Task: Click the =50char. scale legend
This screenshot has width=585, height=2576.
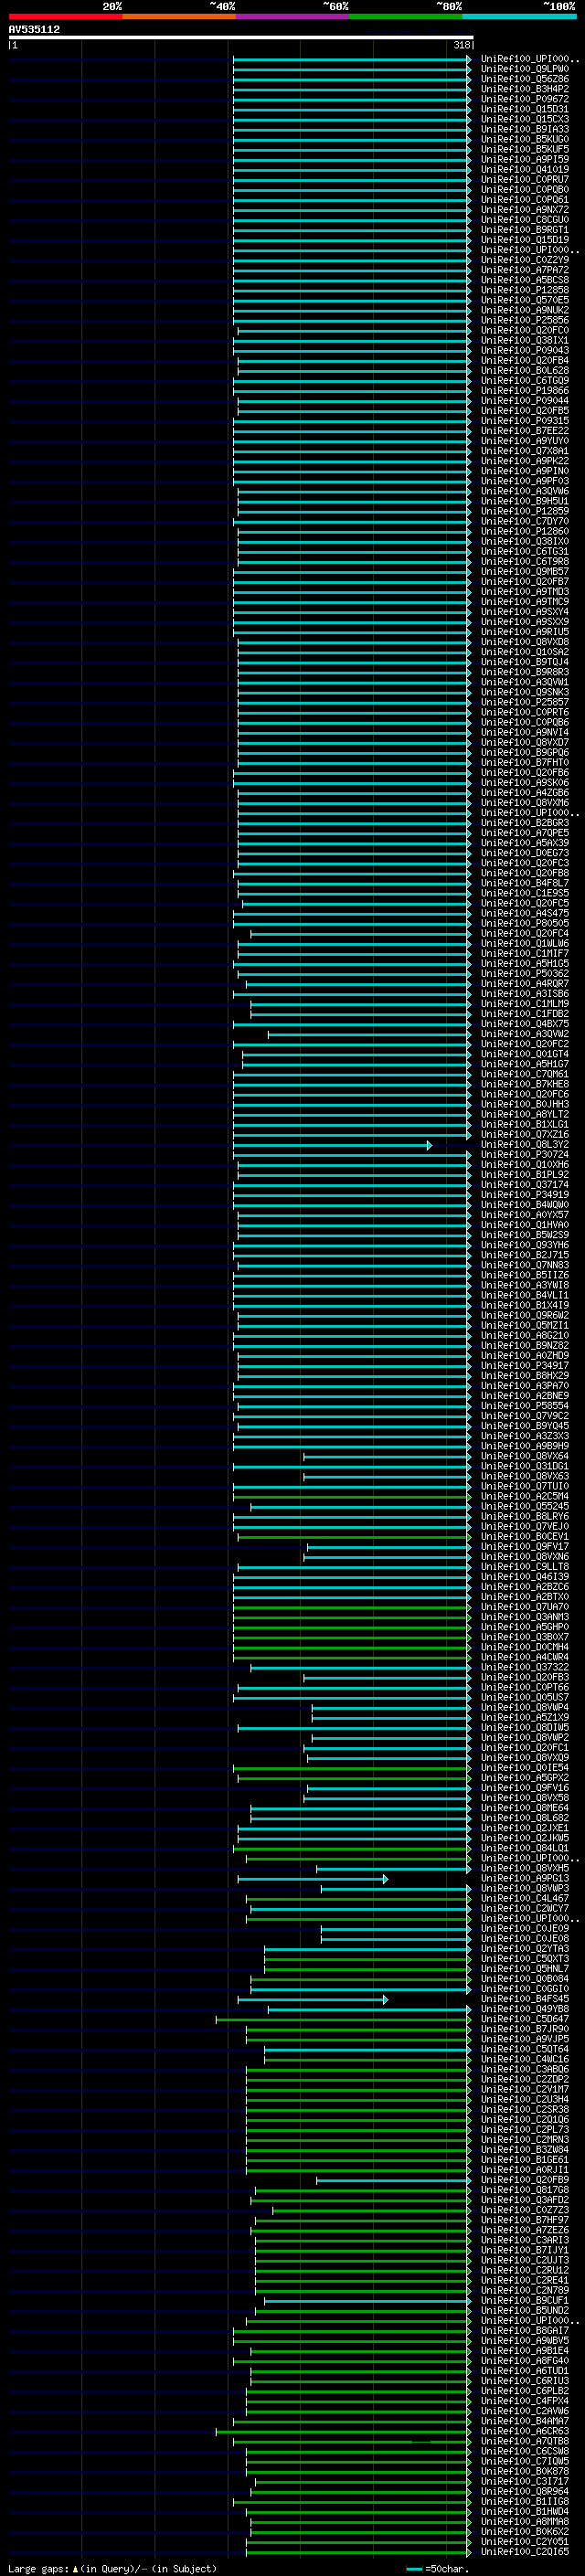Action: point(437,2568)
